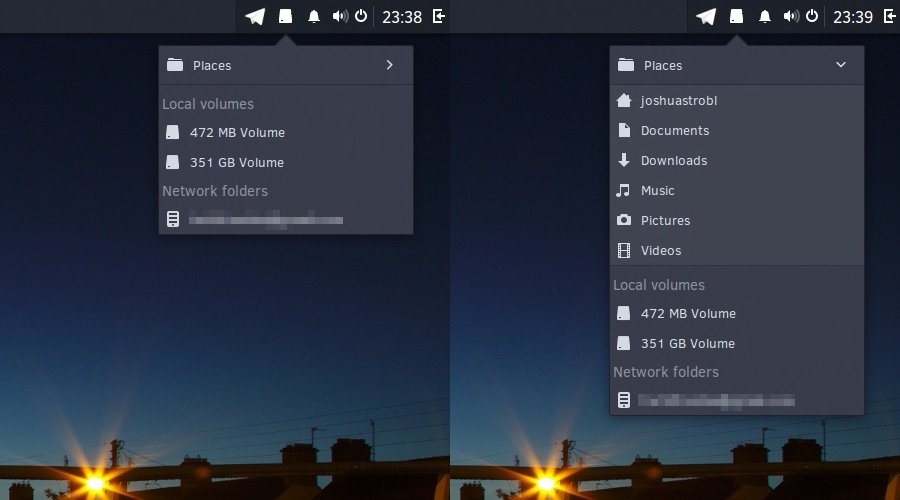Expand Places using the right-pointing chevron
This screenshot has width=900, height=500.
coord(389,65)
